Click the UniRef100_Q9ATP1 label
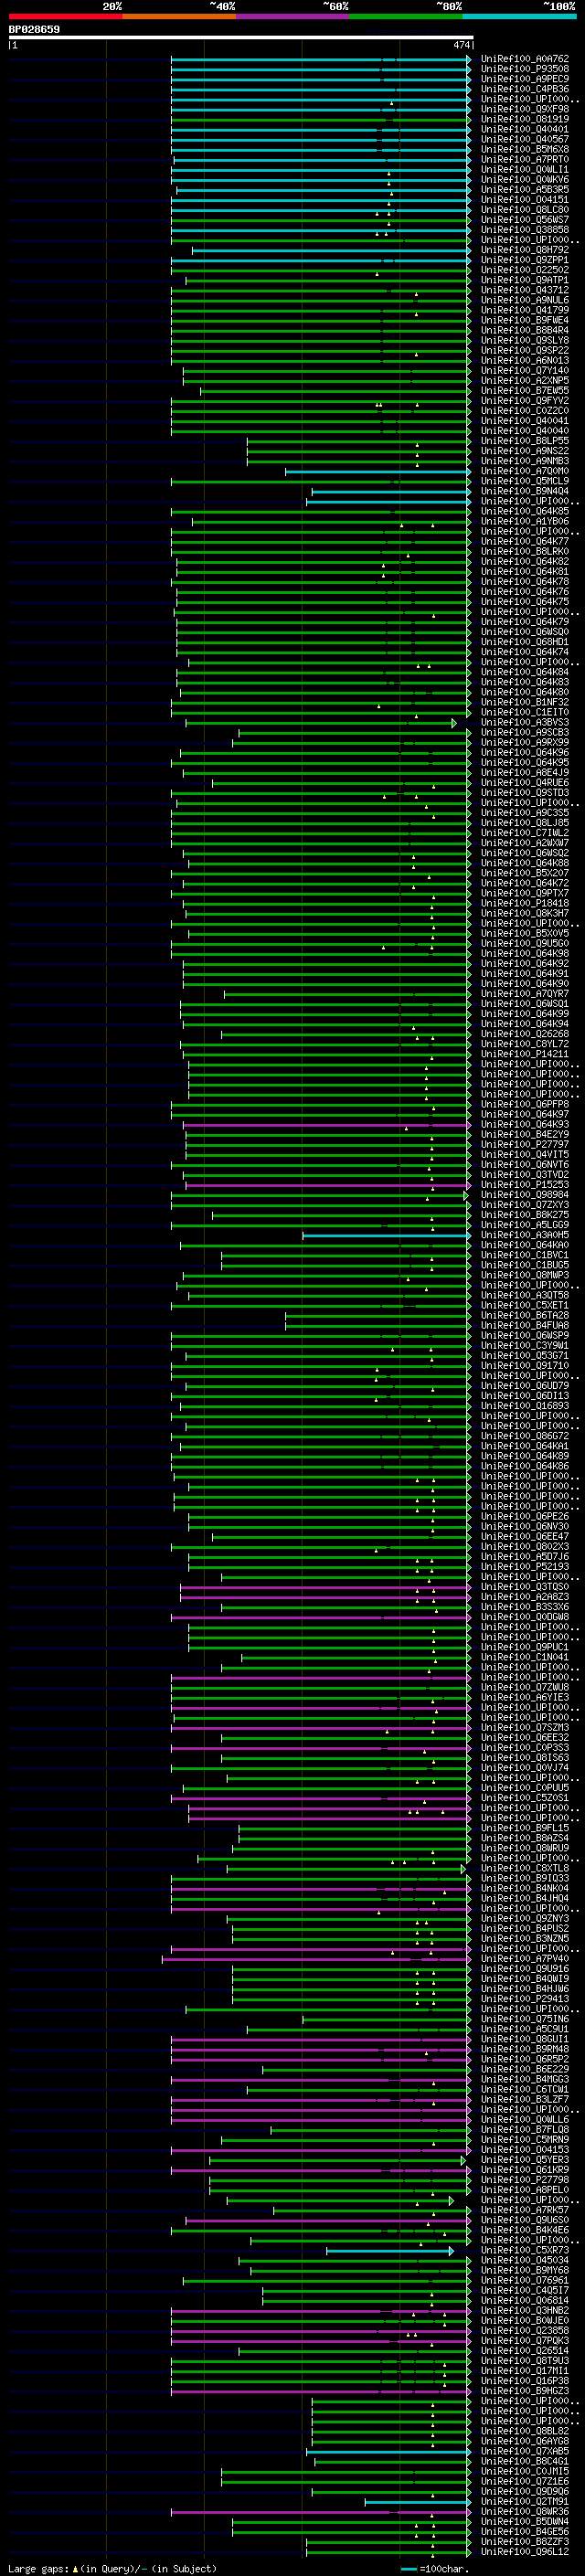 [x=525, y=280]
